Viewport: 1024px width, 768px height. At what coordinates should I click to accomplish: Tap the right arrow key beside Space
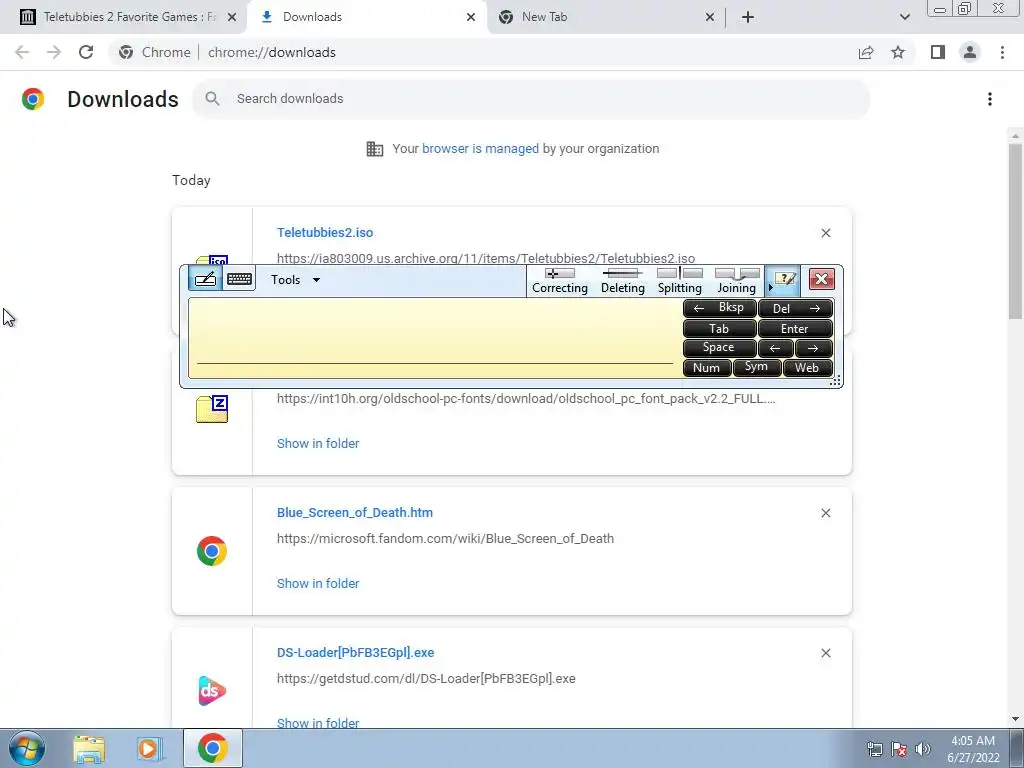tap(814, 348)
